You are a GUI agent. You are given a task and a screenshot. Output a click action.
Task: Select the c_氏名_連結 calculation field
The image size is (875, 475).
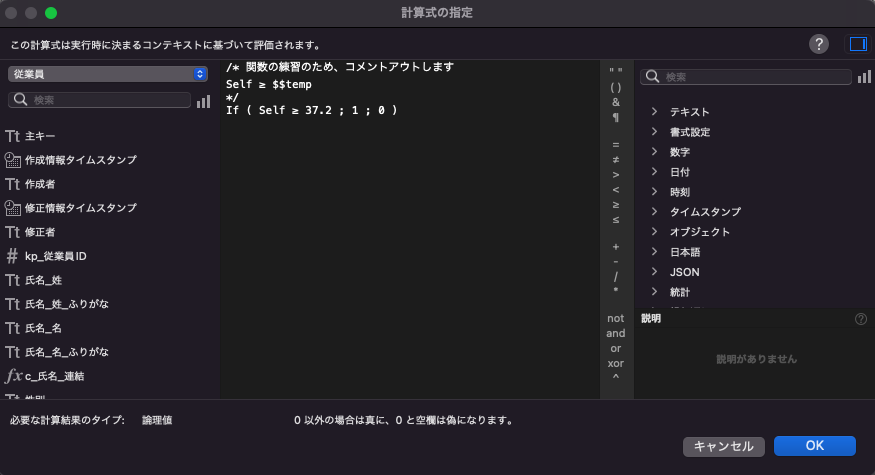pyautogui.click(x=54, y=376)
